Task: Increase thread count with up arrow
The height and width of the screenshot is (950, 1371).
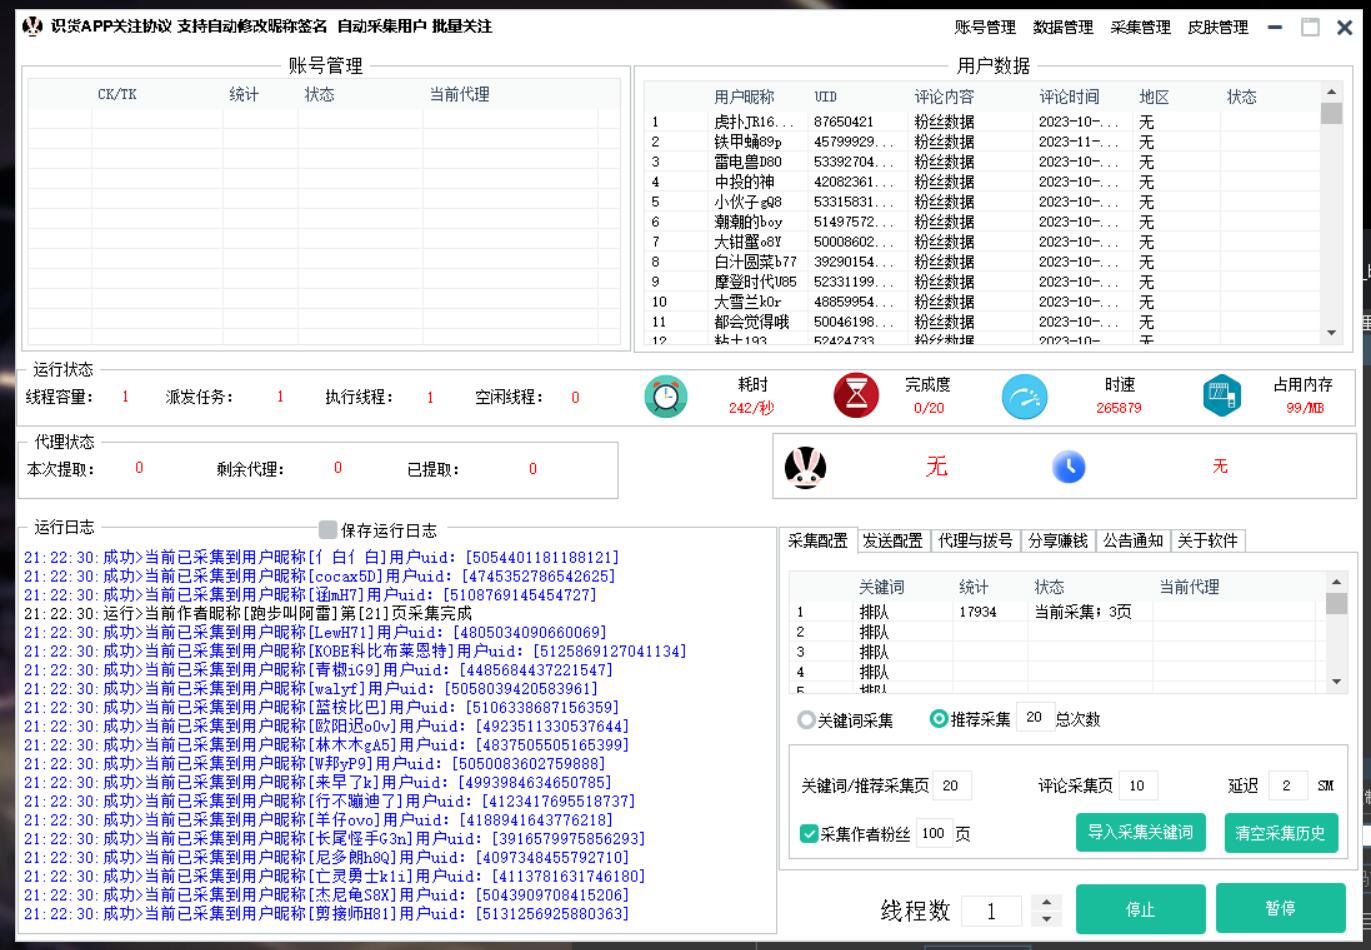Action: coord(1046,902)
